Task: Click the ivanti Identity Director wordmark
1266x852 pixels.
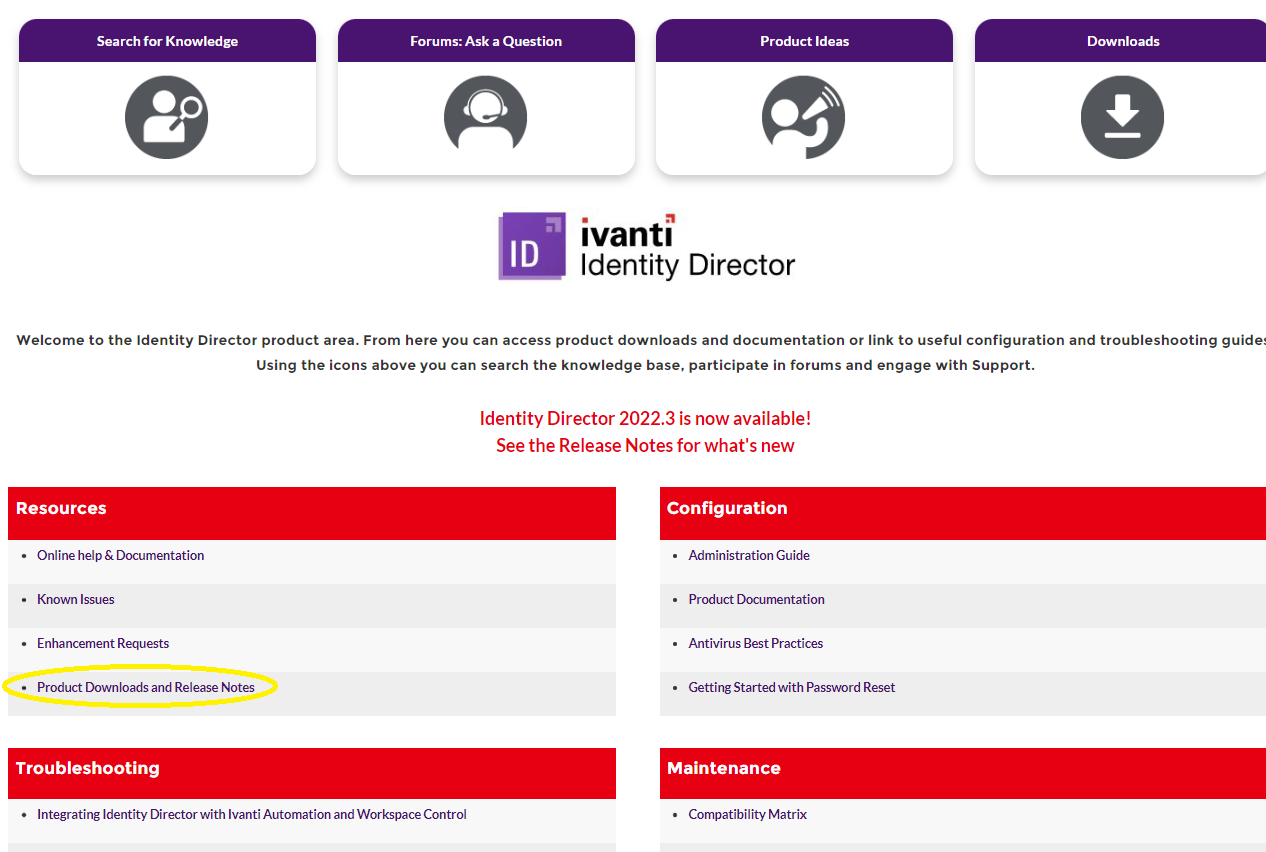Action: pyautogui.click(x=687, y=247)
